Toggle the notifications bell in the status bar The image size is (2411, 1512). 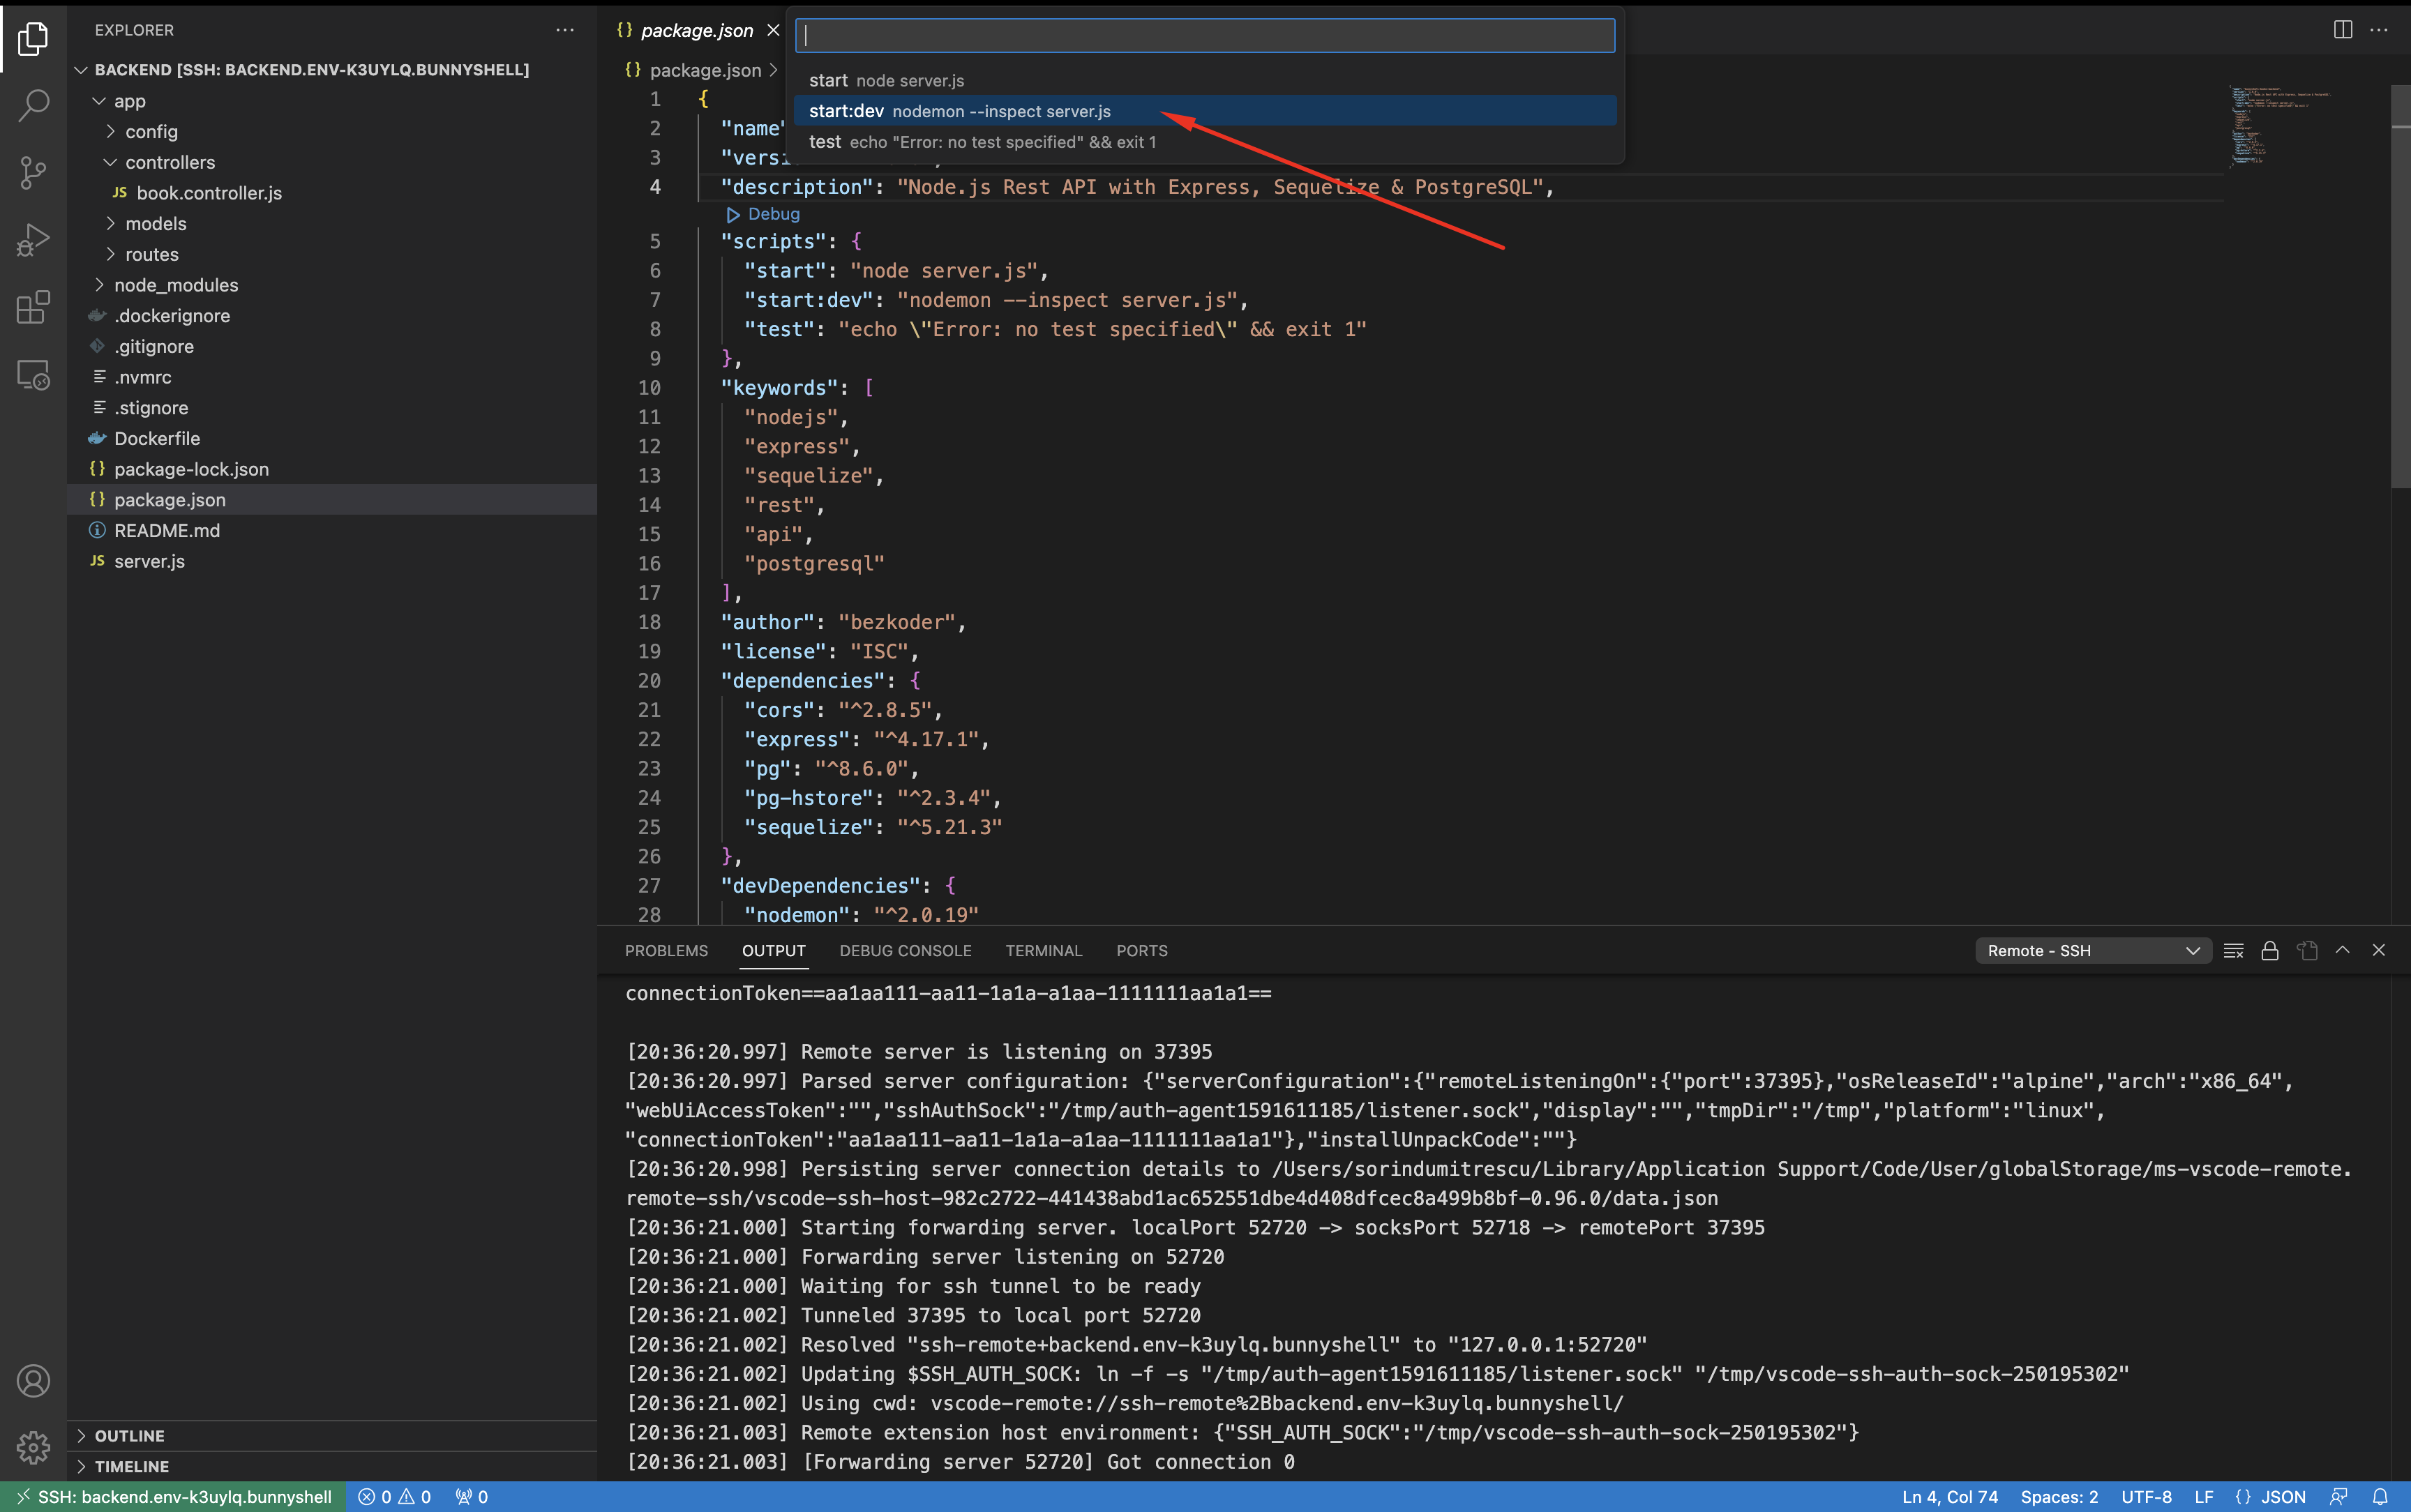(2380, 1497)
